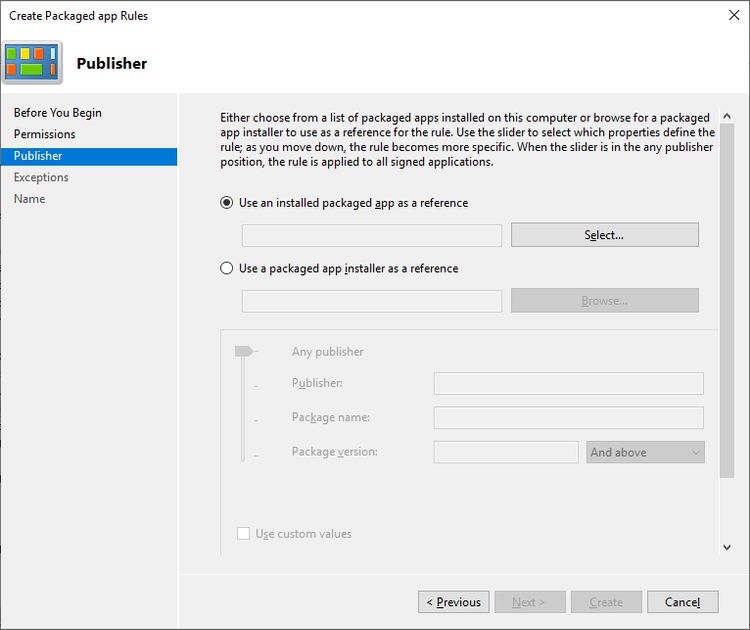
Task: Cancel the rule creation wizard
Action: [683, 602]
